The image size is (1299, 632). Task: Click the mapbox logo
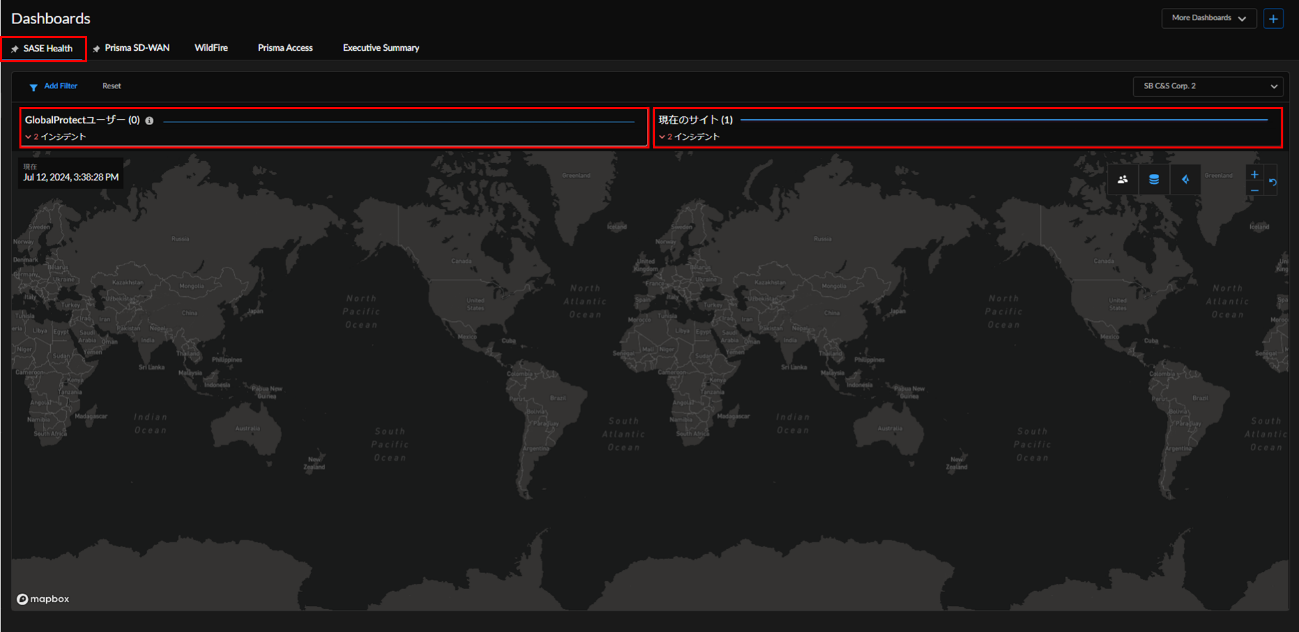click(x=43, y=599)
